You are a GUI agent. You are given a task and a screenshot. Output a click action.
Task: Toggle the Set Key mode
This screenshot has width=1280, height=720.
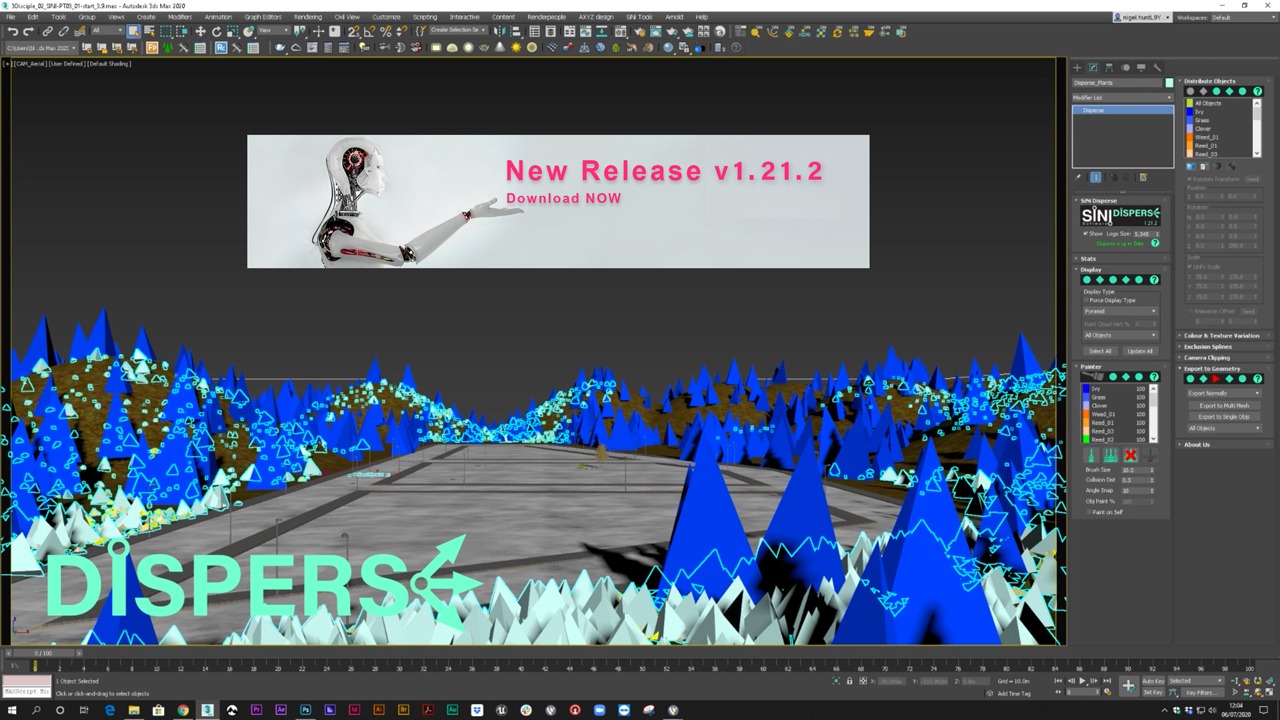(1153, 692)
